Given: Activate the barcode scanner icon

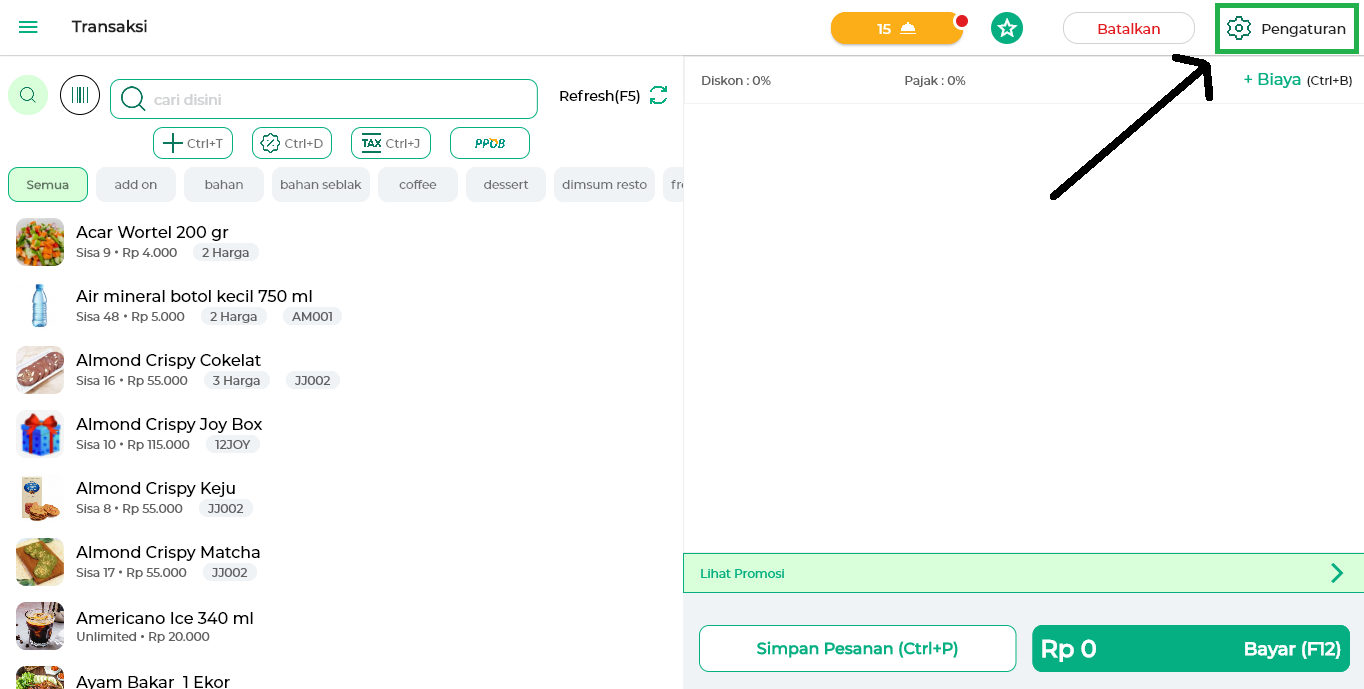Looking at the screenshot, I should coord(80,95).
